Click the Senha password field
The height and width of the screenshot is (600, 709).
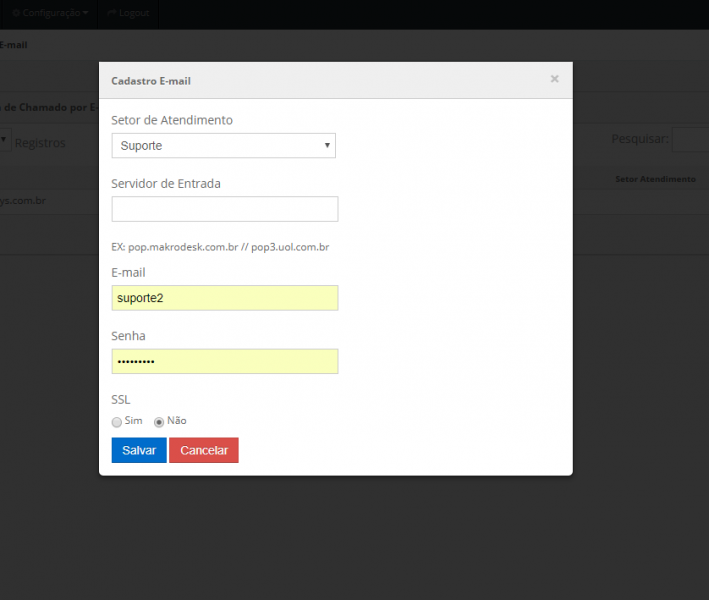[x=224, y=361]
